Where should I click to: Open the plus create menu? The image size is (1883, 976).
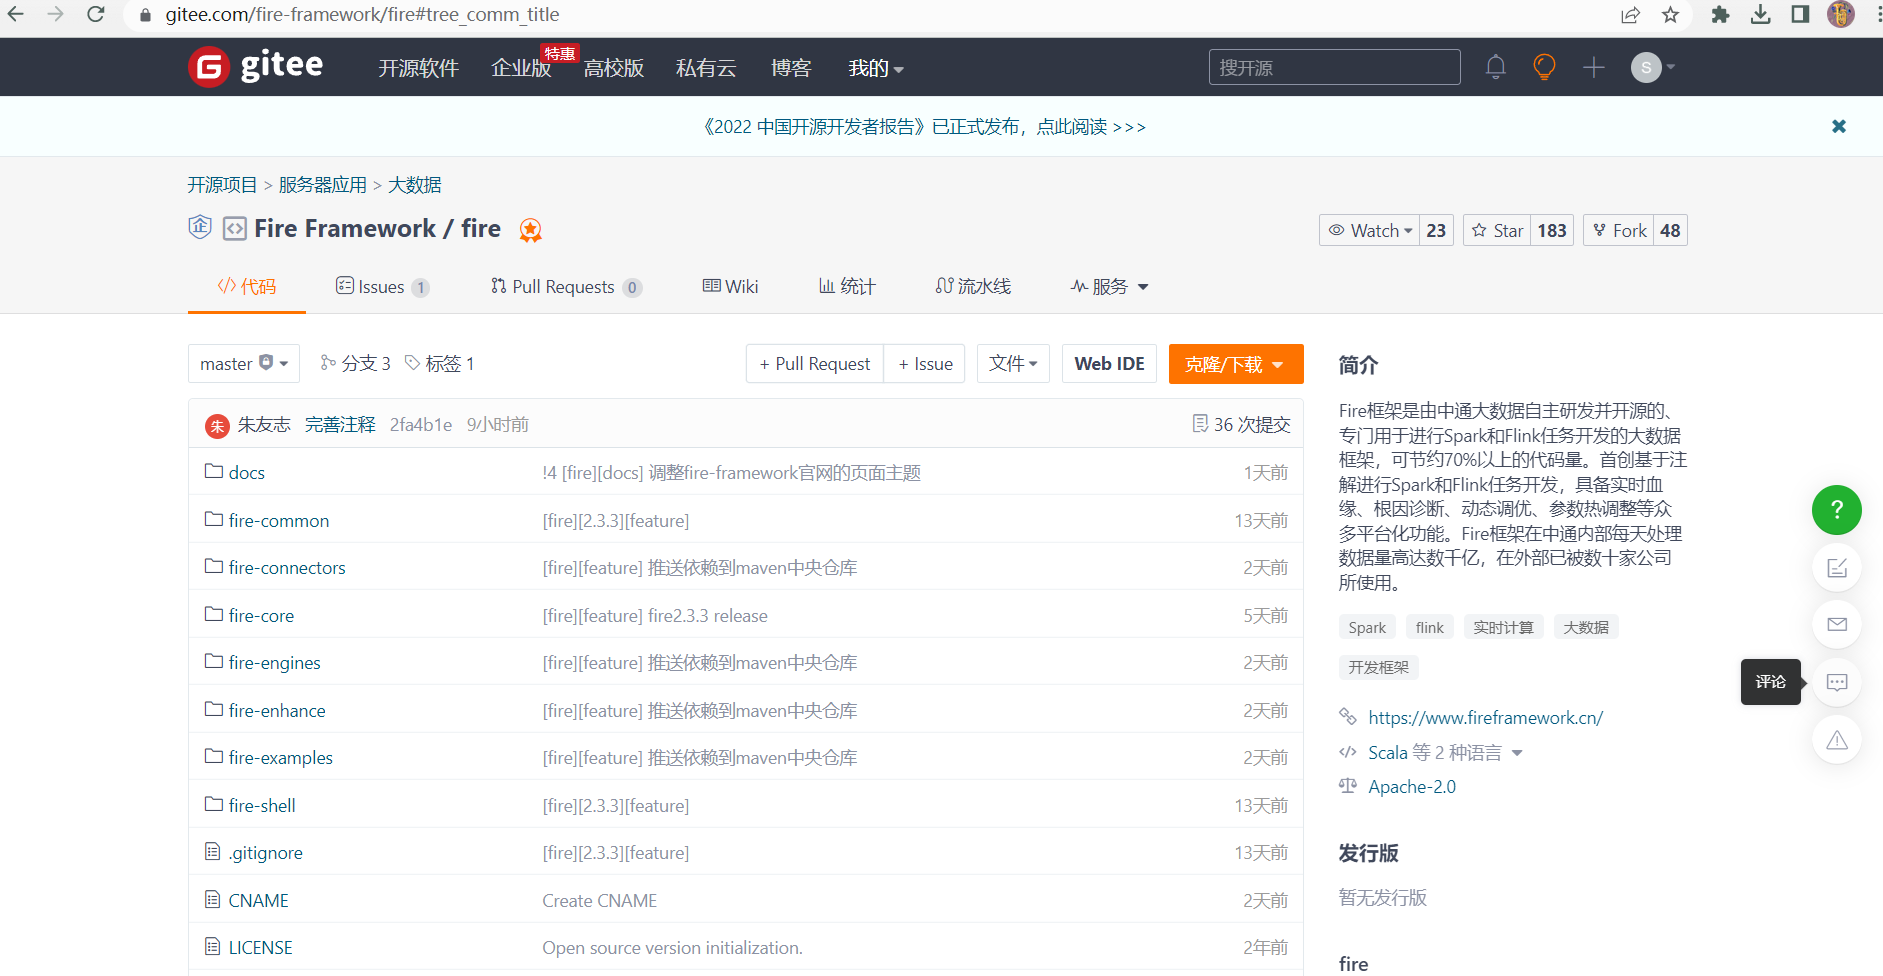[x=1594, y=67]
